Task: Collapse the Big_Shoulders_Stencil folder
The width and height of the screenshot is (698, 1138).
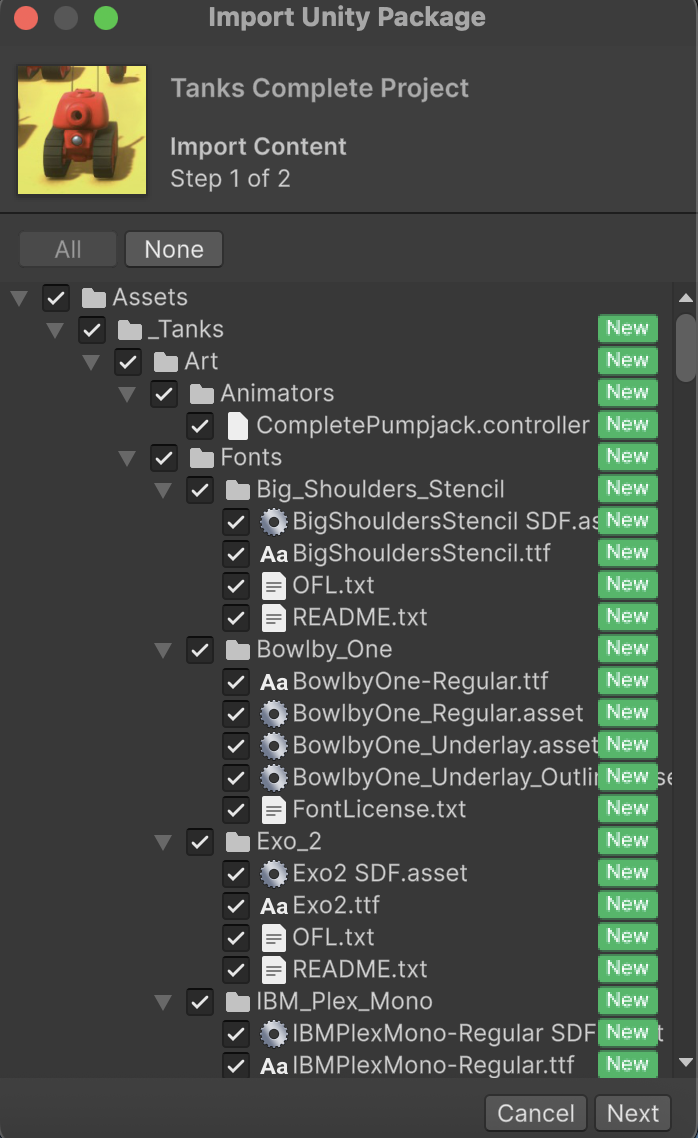Action: pos(163,489)
